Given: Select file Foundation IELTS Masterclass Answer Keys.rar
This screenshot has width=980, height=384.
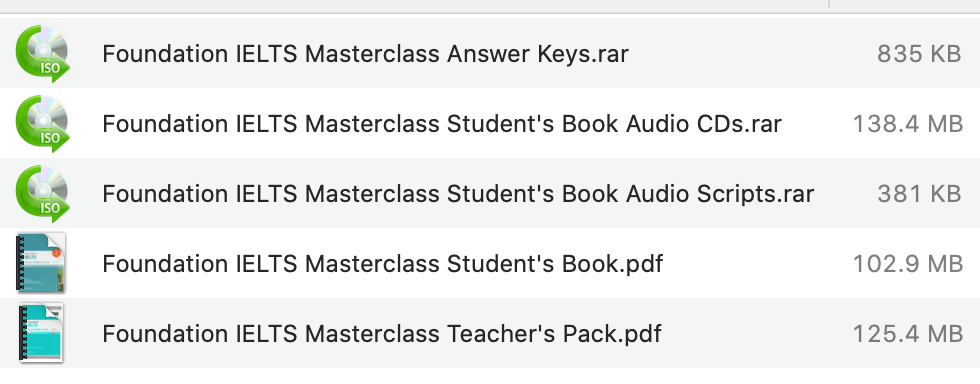Looking at the screenshot, I should coord(365,54).
